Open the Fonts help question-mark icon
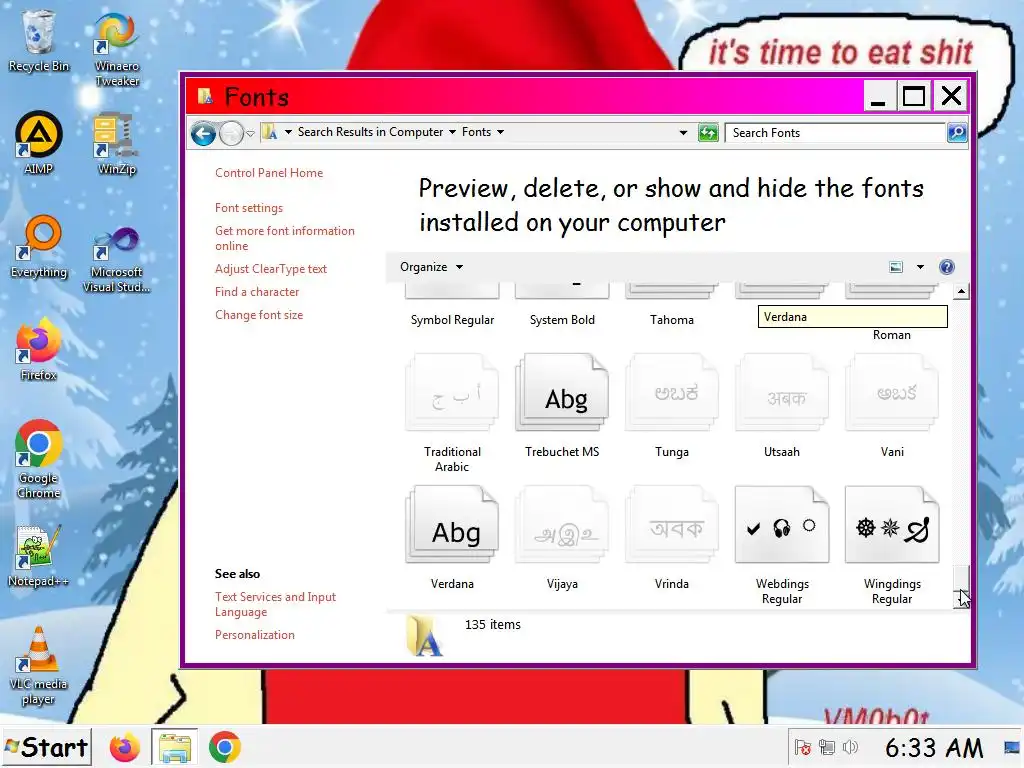Screen dimensions: 1024x768 [946, 266]
